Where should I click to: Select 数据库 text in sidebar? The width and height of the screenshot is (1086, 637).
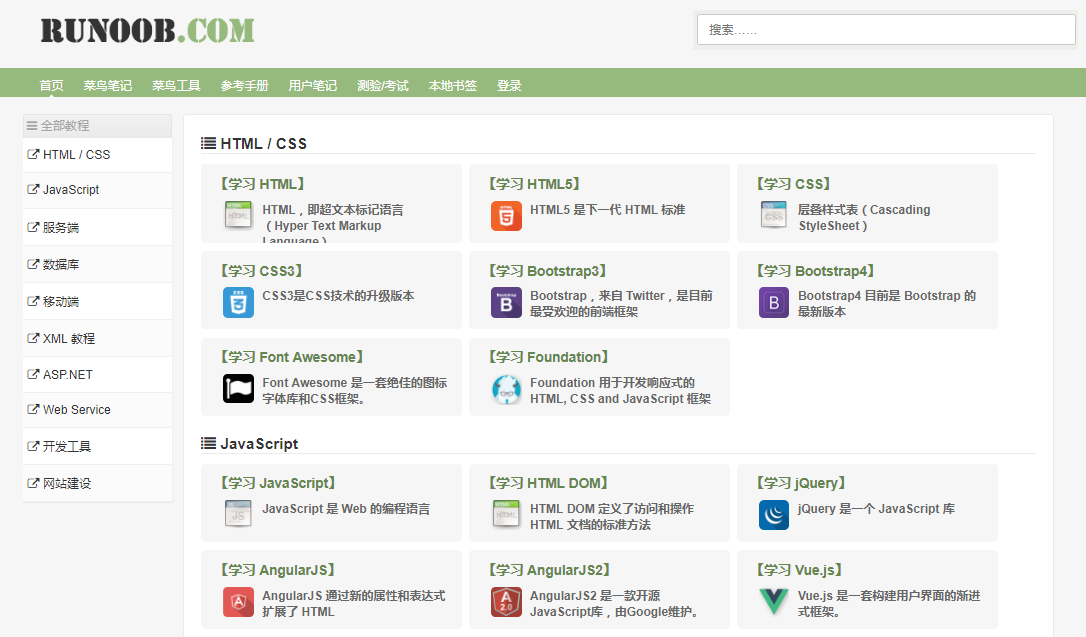coord(61,264)
